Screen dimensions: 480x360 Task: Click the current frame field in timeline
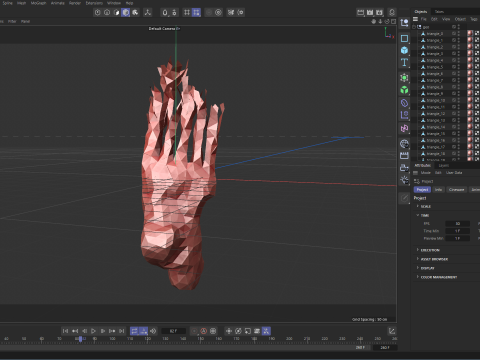pyautogui.click(x=173, y=331)
